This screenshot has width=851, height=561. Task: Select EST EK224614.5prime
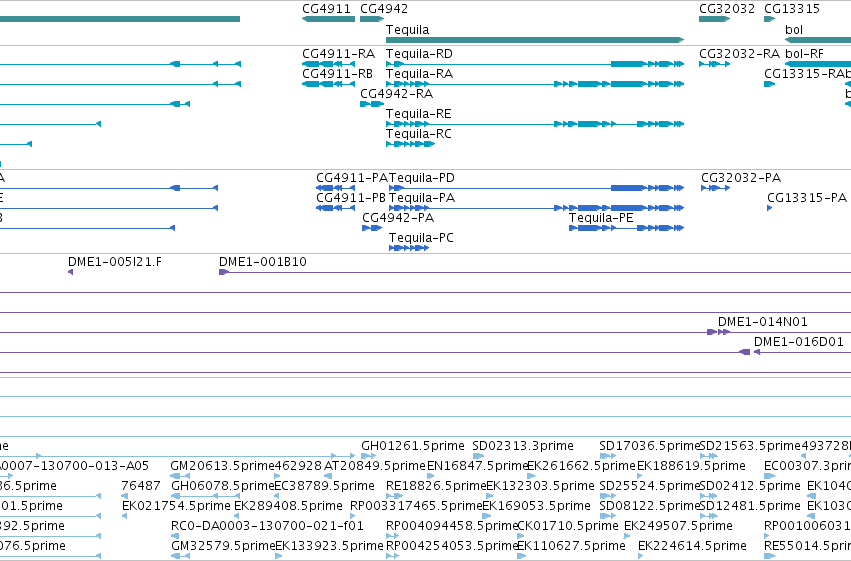click(x=692, y=546)
